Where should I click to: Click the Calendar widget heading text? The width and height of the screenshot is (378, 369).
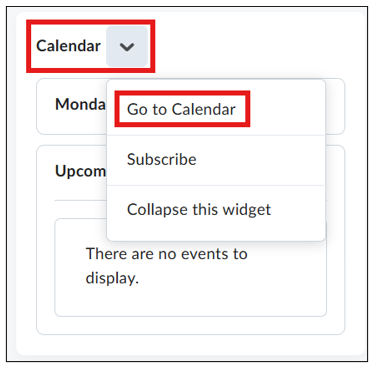coord(68,46)
